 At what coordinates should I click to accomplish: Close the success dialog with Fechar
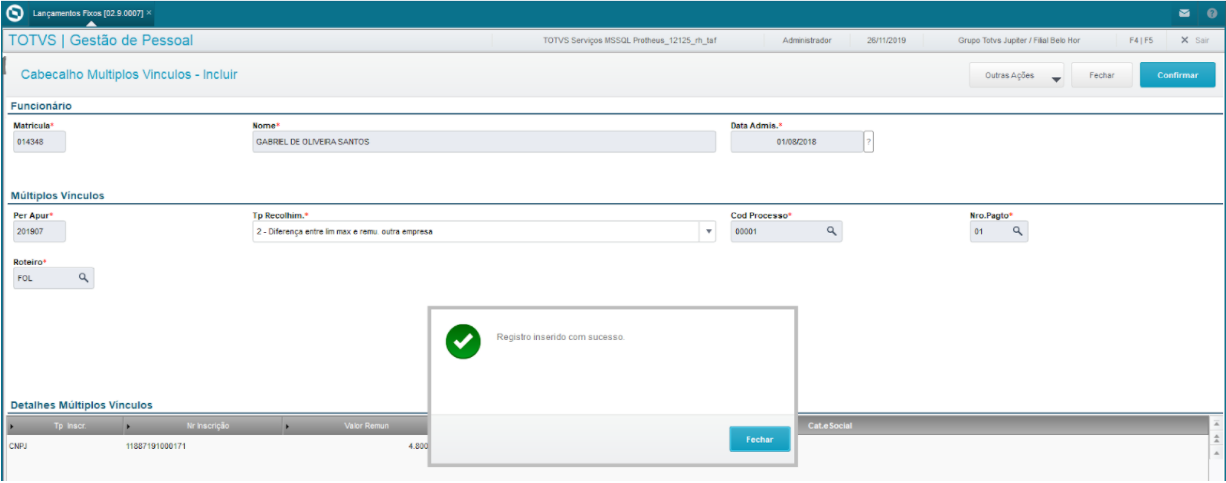point(759,439)
